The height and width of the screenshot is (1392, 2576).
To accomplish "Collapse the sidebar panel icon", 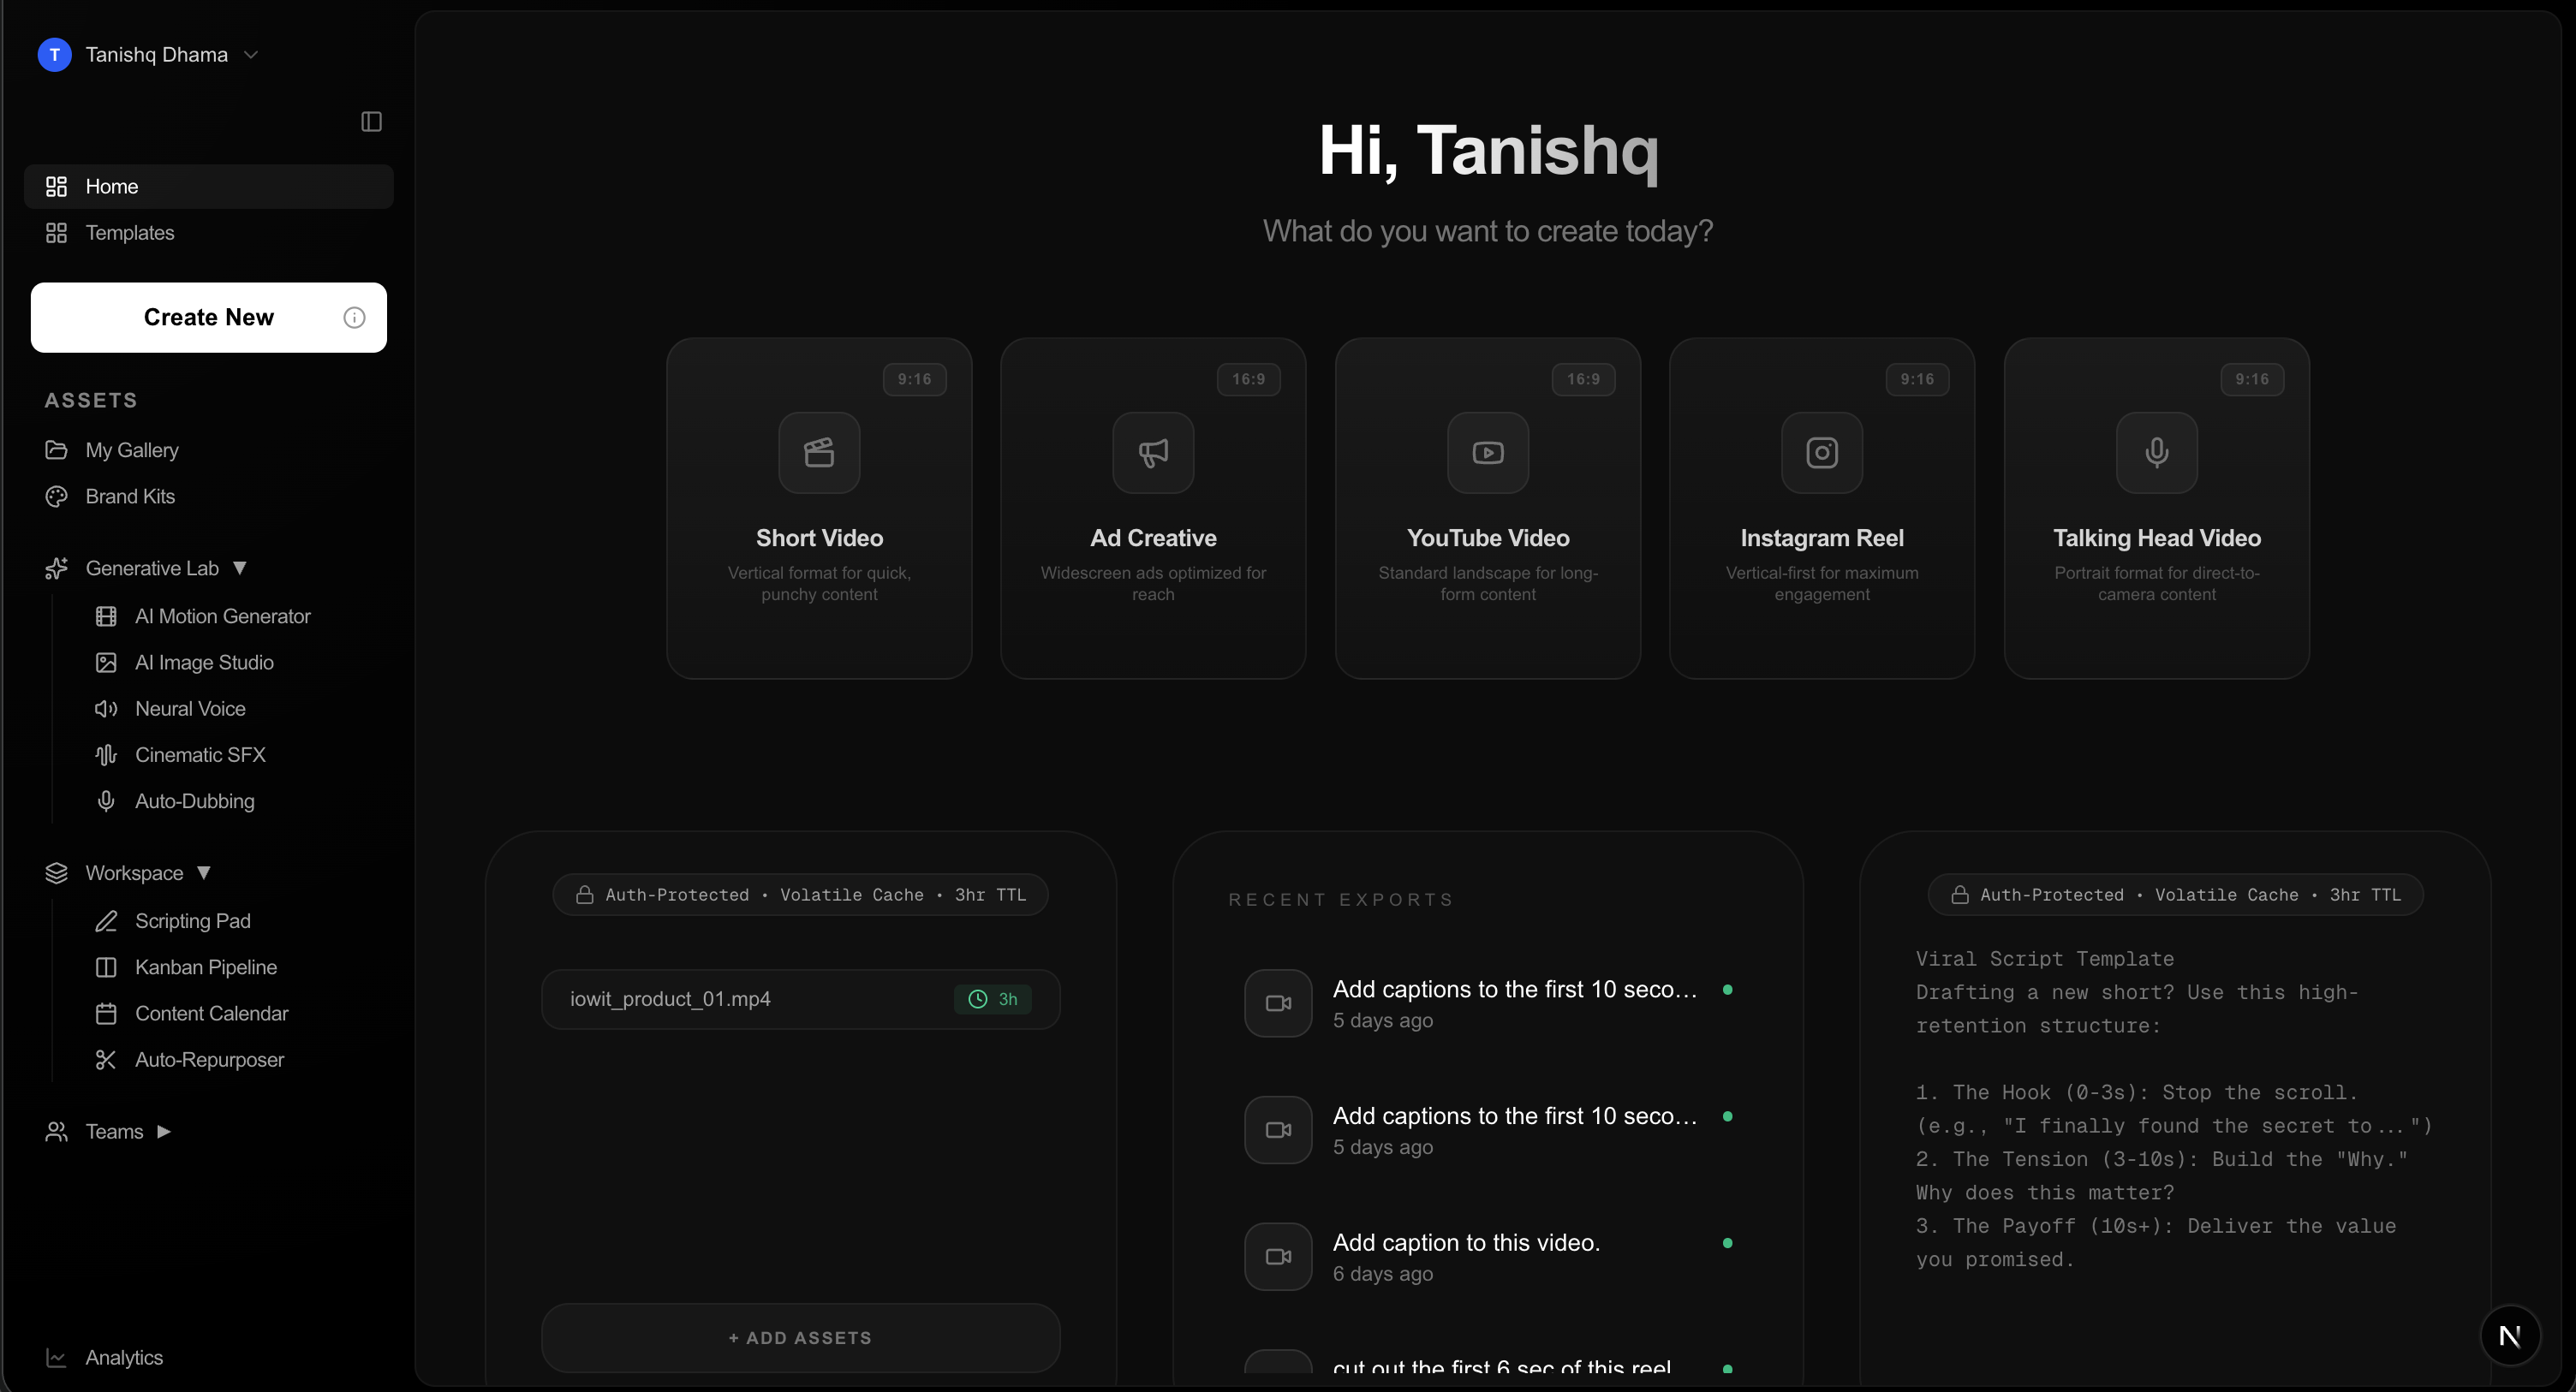I will pos(371,121).
